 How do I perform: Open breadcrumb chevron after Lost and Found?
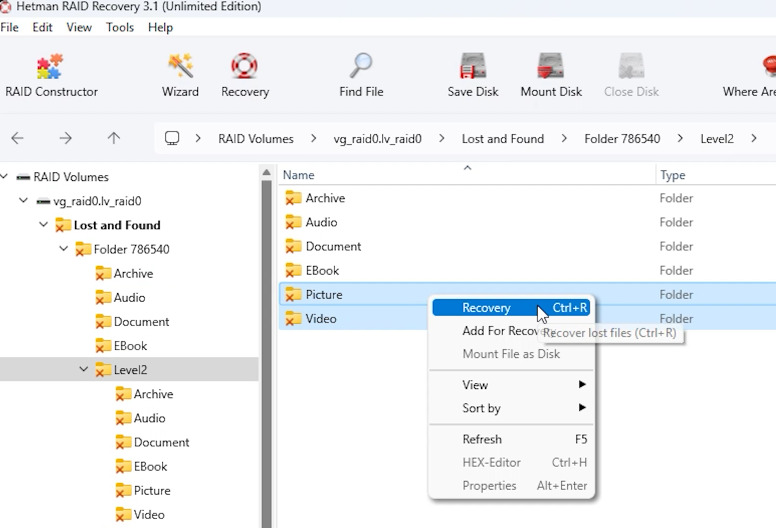[564, 139]
